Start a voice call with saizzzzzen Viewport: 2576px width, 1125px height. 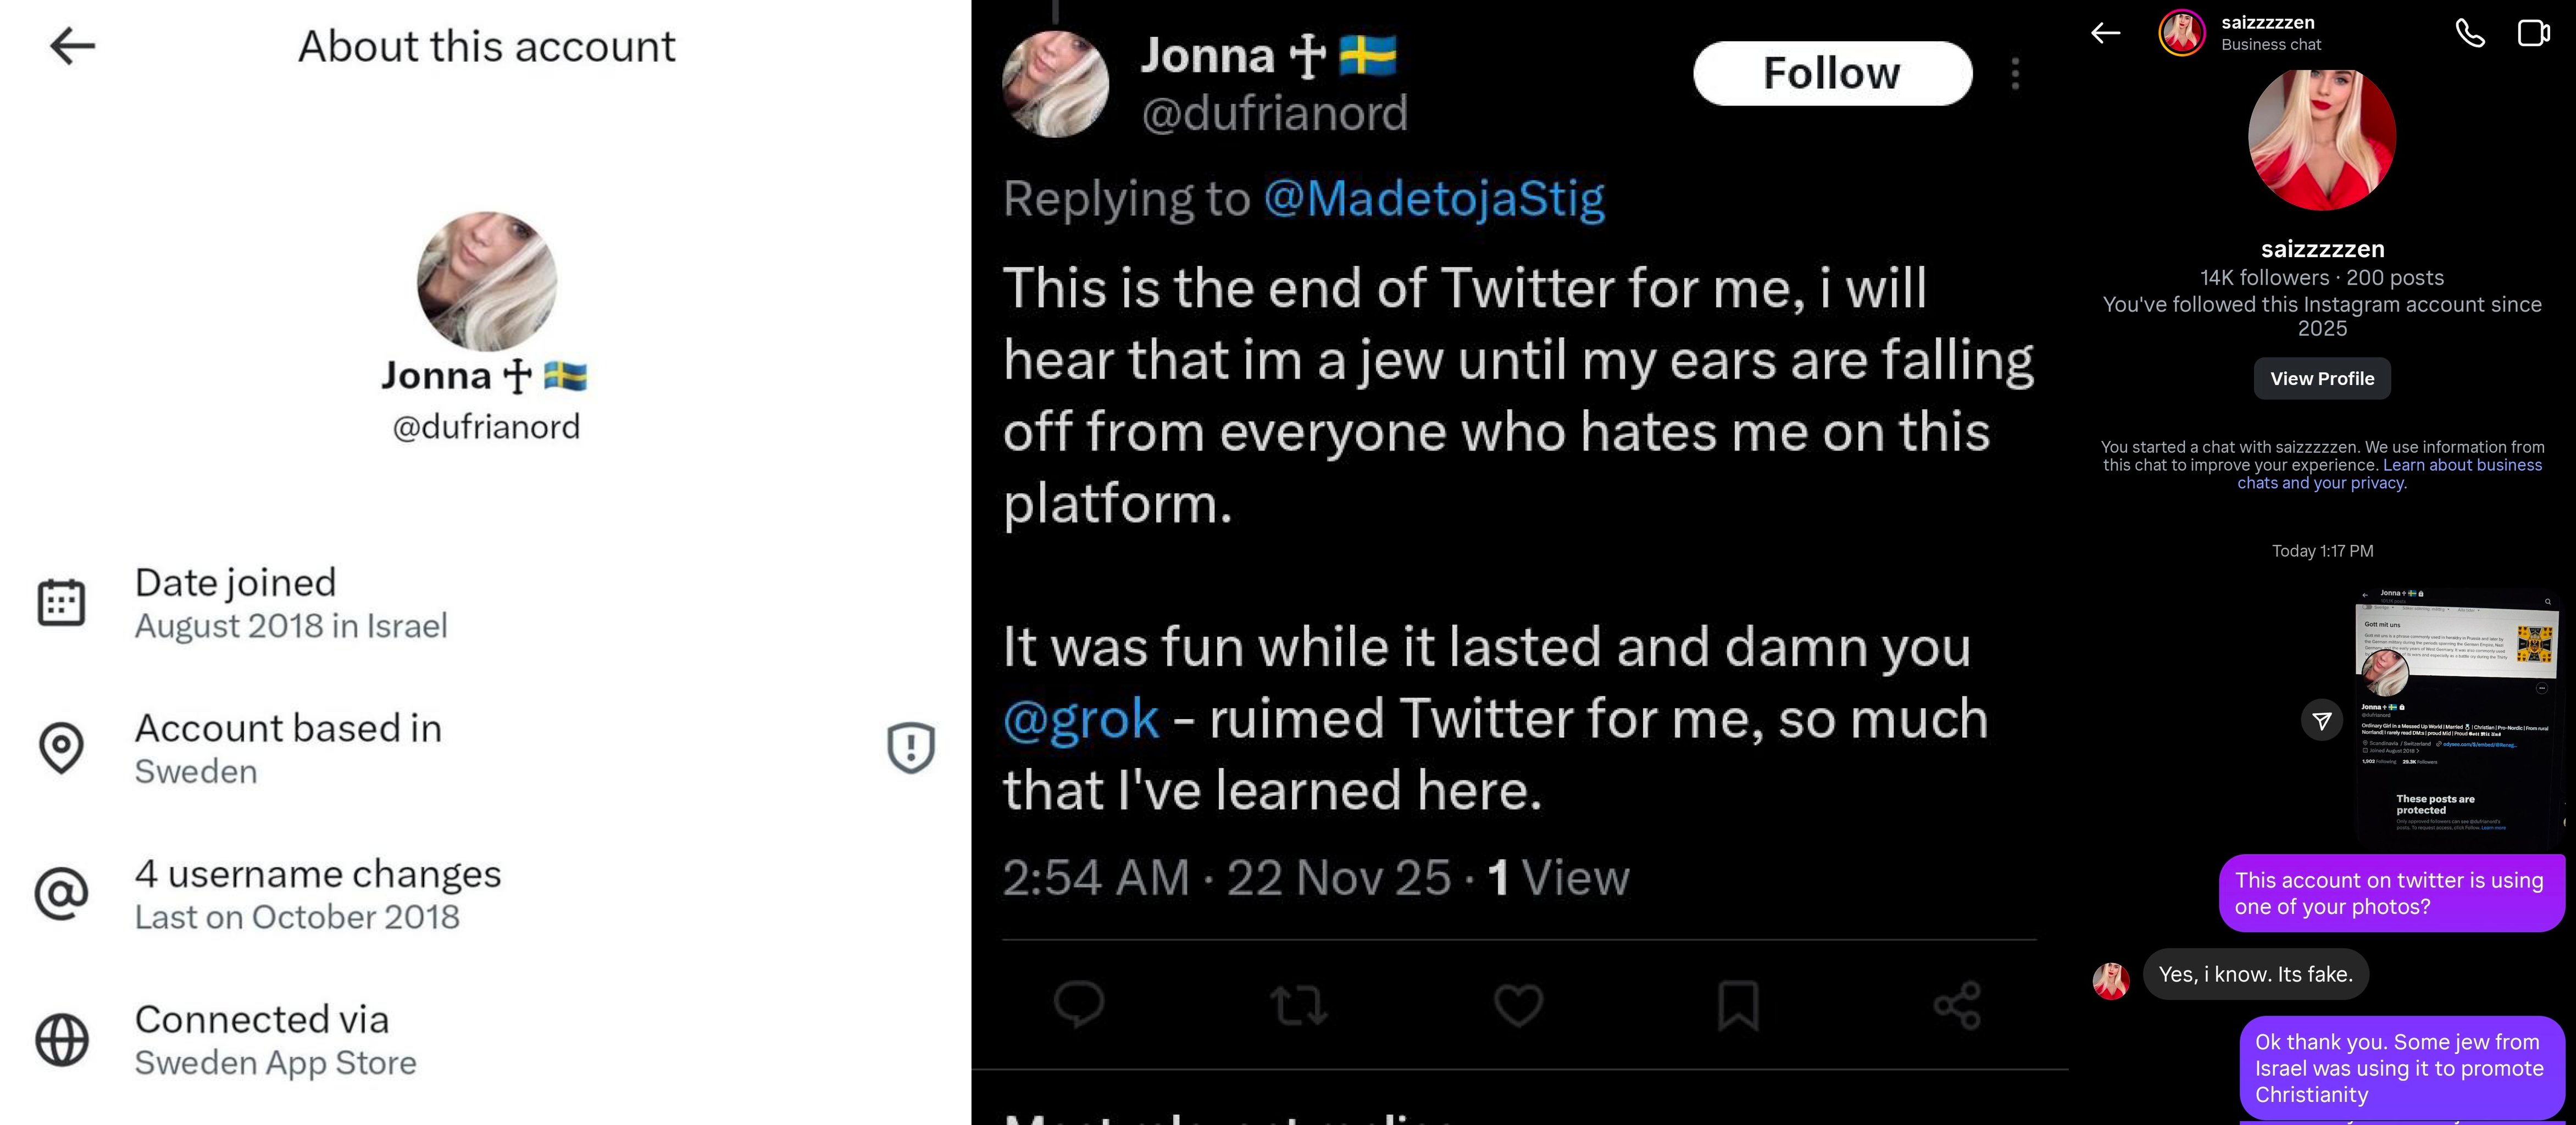tap(2470, 33)
